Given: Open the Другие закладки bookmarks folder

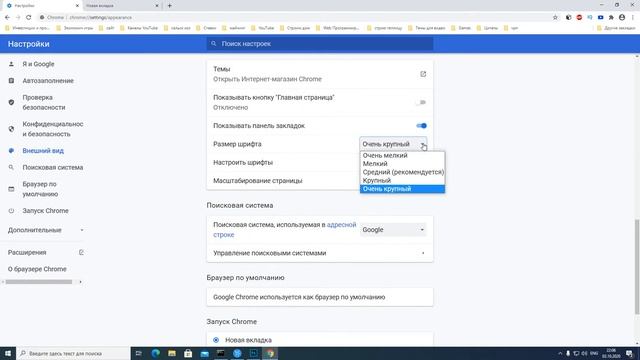Looking at the screenshot, I should coord(616,28).
